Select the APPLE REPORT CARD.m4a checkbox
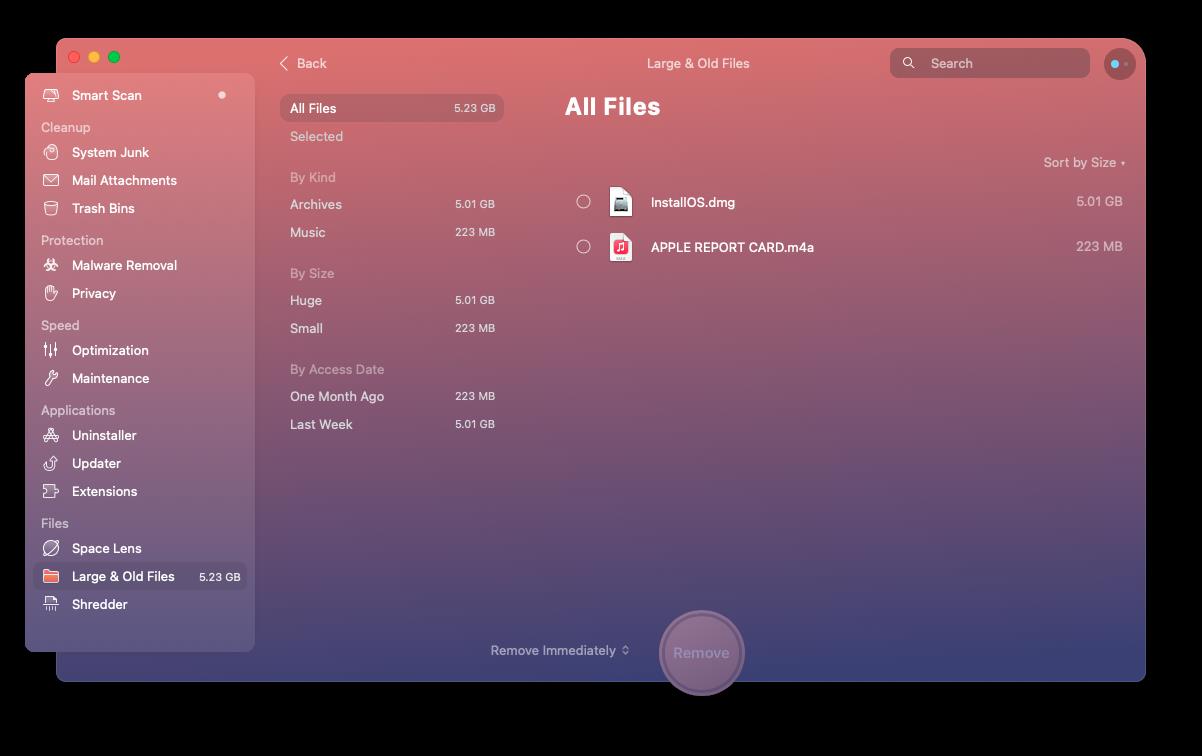Viewport: 1202px width, 756px height. (x=584, y=247)
